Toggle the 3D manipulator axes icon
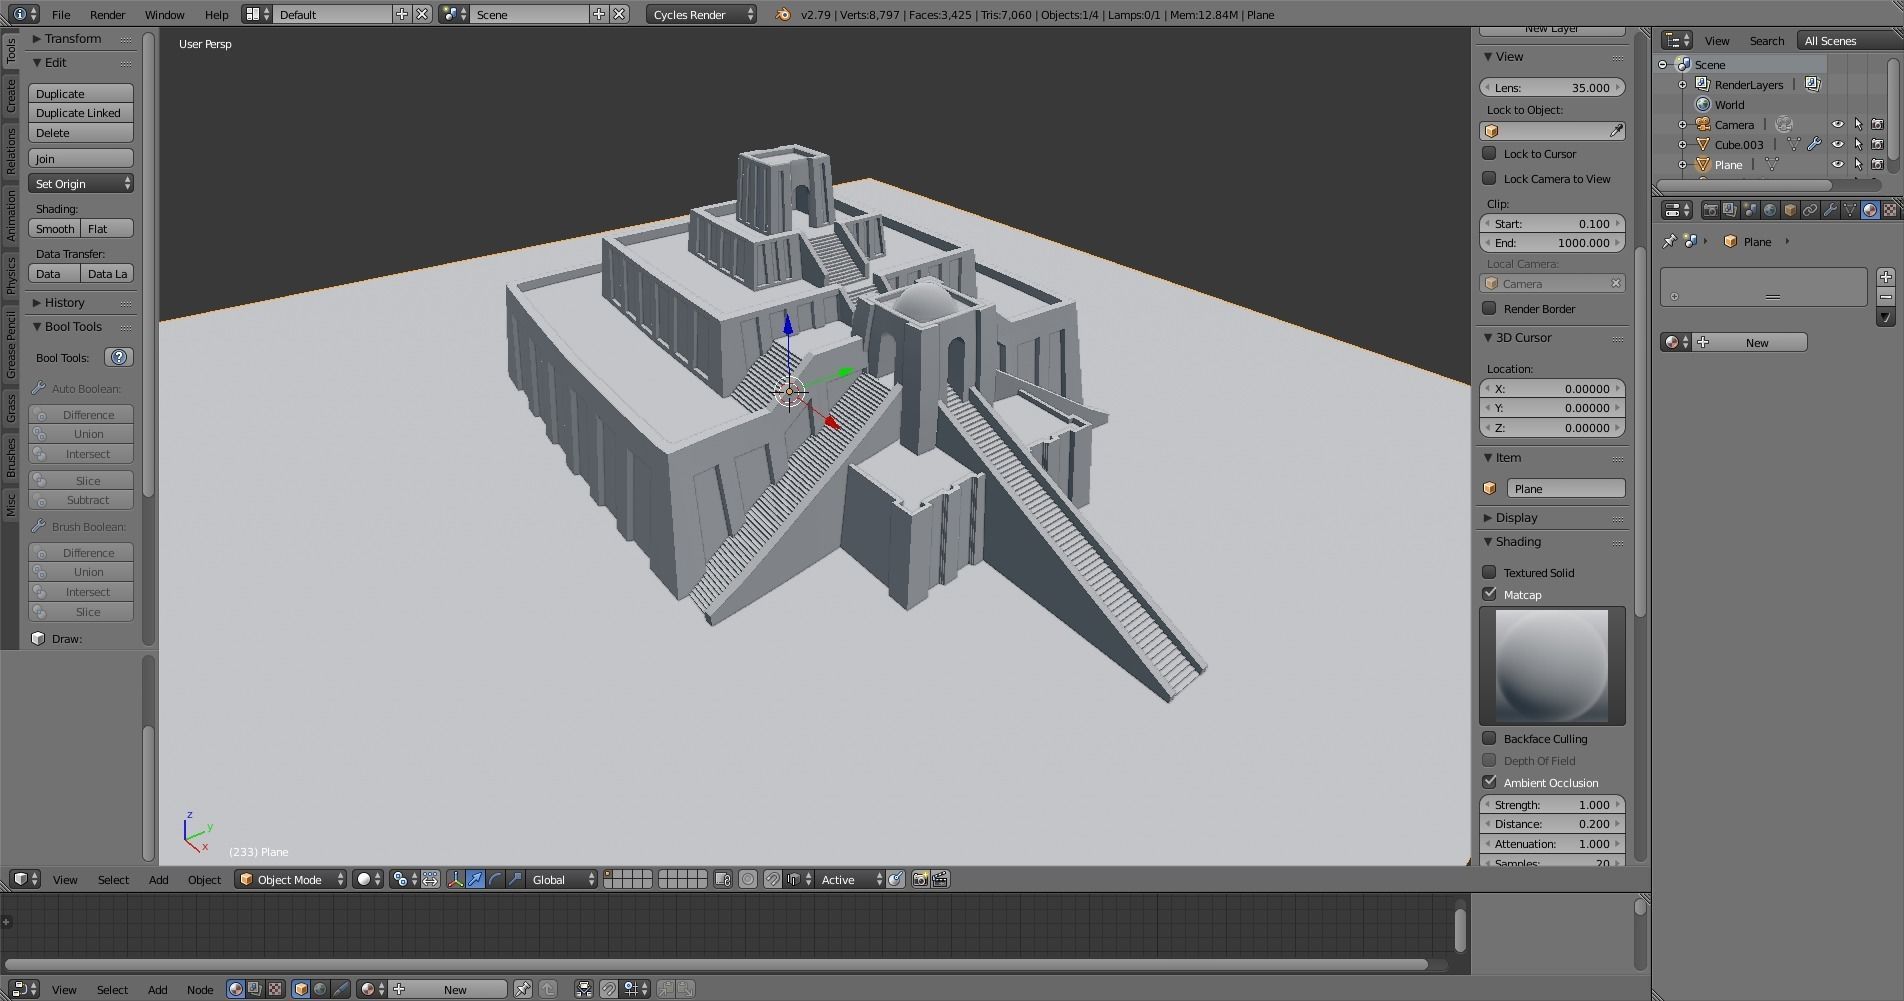Image resolution: width=1904 pixels, height=1001 pixels. 455,879
